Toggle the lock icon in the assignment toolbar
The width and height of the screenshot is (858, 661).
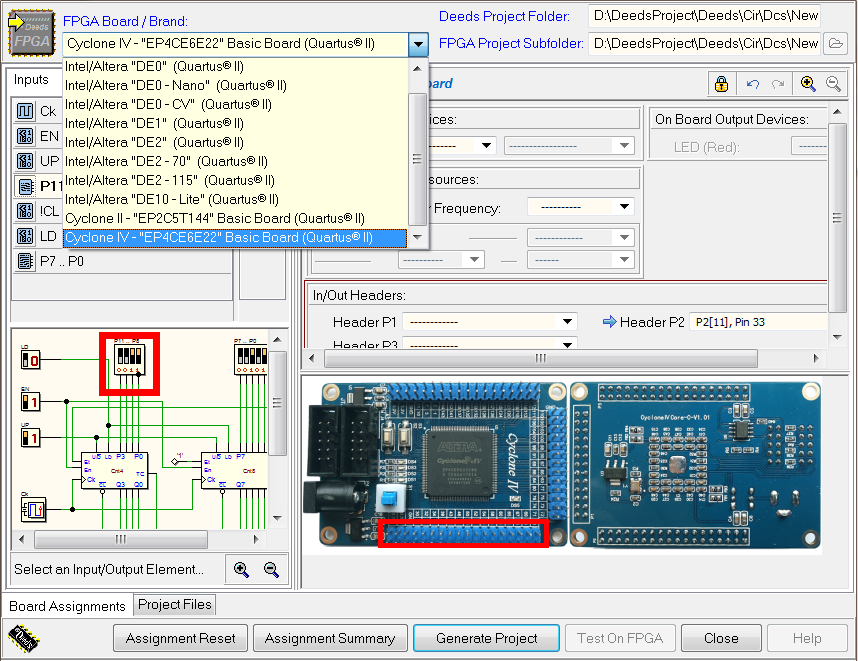[722, 84]
